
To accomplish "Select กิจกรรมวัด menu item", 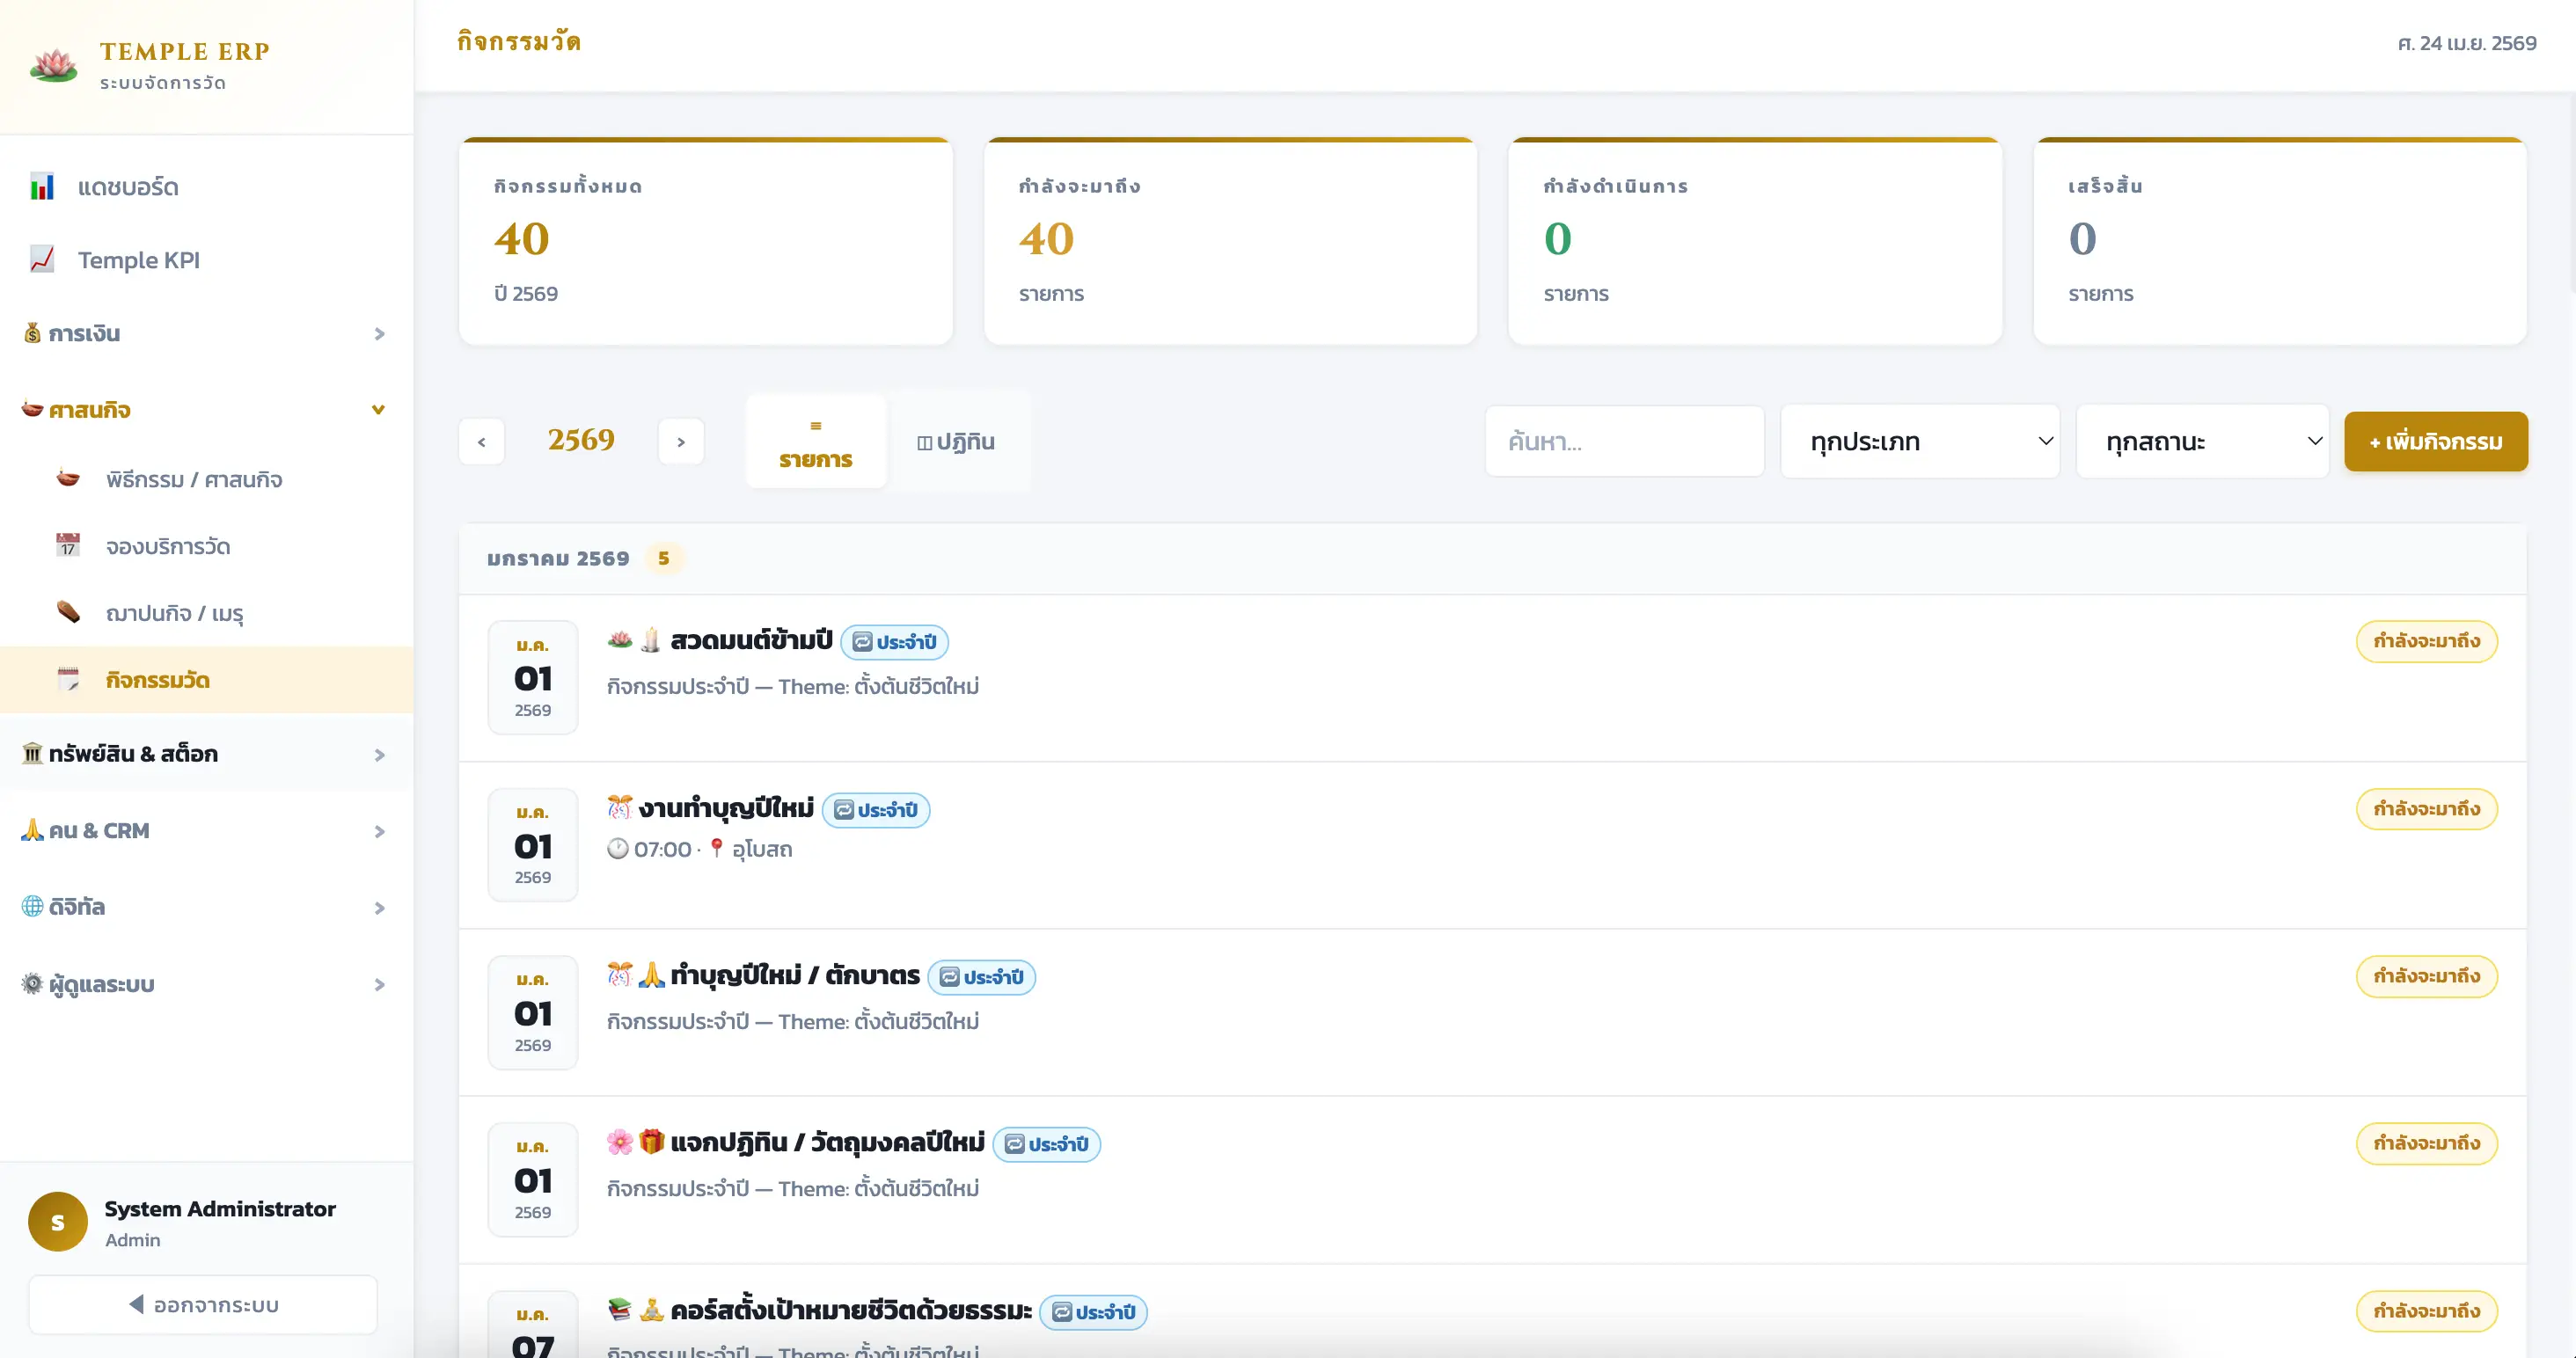I will (206, 680).
